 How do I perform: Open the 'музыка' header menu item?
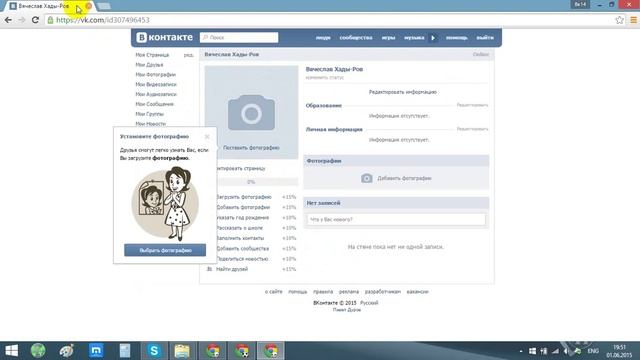click(414, 38)
